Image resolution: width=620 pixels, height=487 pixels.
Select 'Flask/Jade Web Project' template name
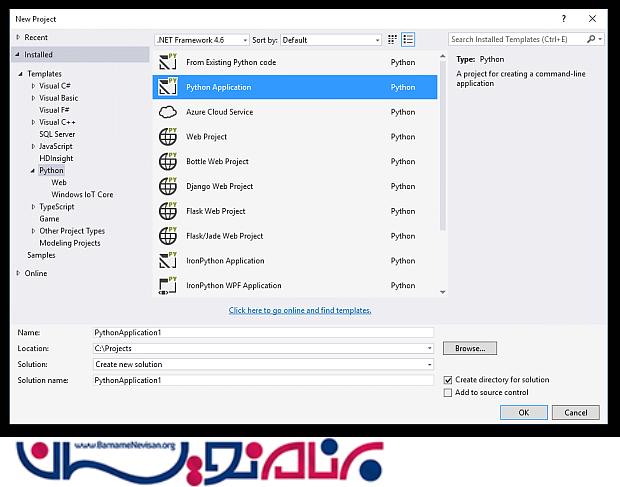(225, 236)
